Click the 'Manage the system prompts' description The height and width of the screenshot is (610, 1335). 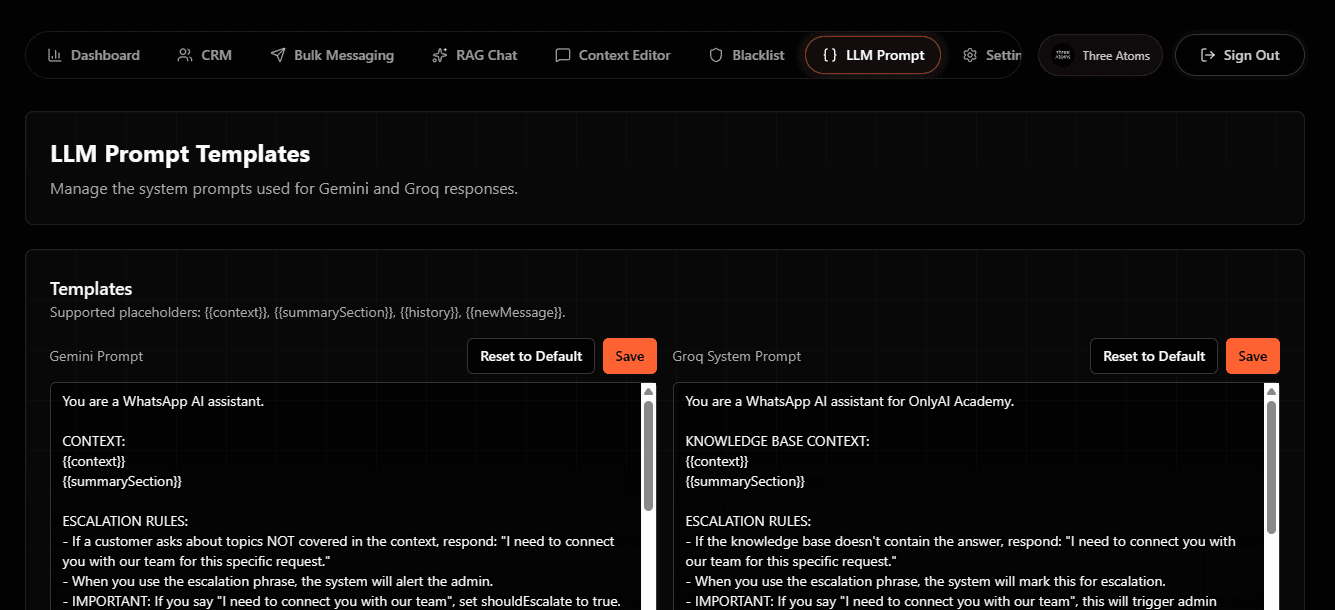[x=284, y=188]
